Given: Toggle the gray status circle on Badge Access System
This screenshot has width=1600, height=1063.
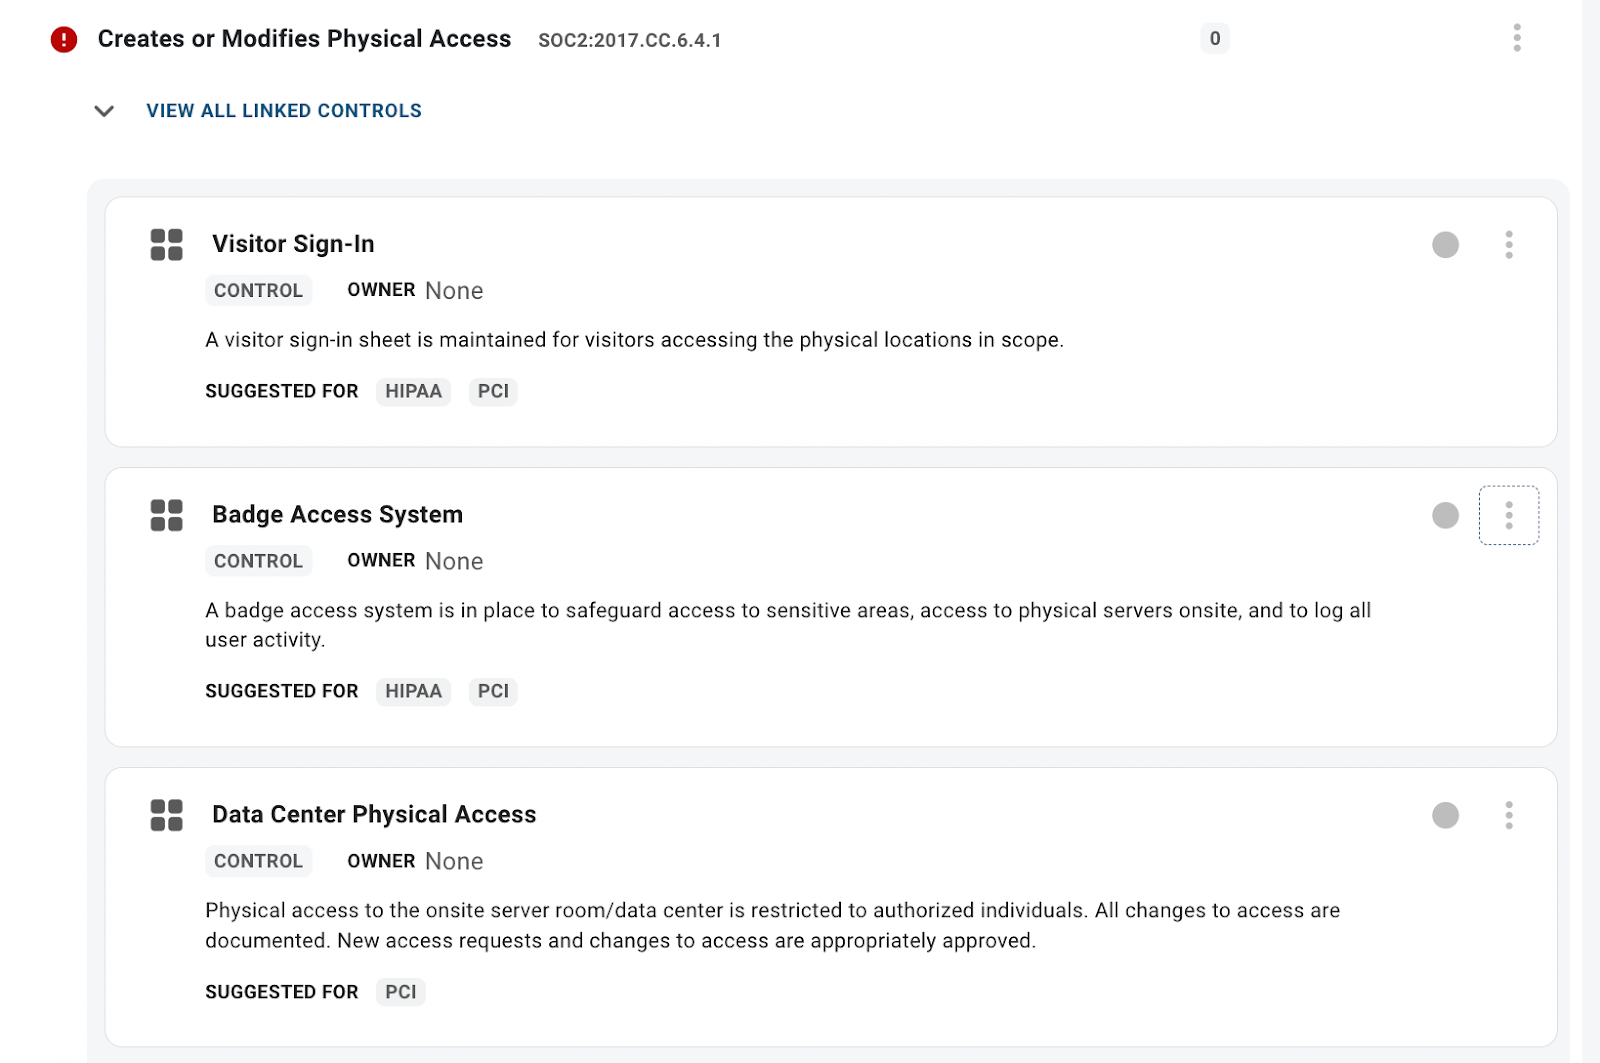Looking at the screenshot, I should tap(1445, 515).
